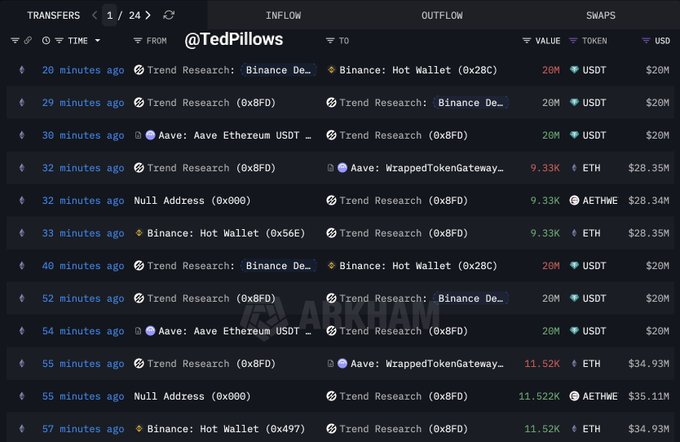Go to next page of transfers
The height and width of the screenshot is (442, 680).
(x=148, y=15)
